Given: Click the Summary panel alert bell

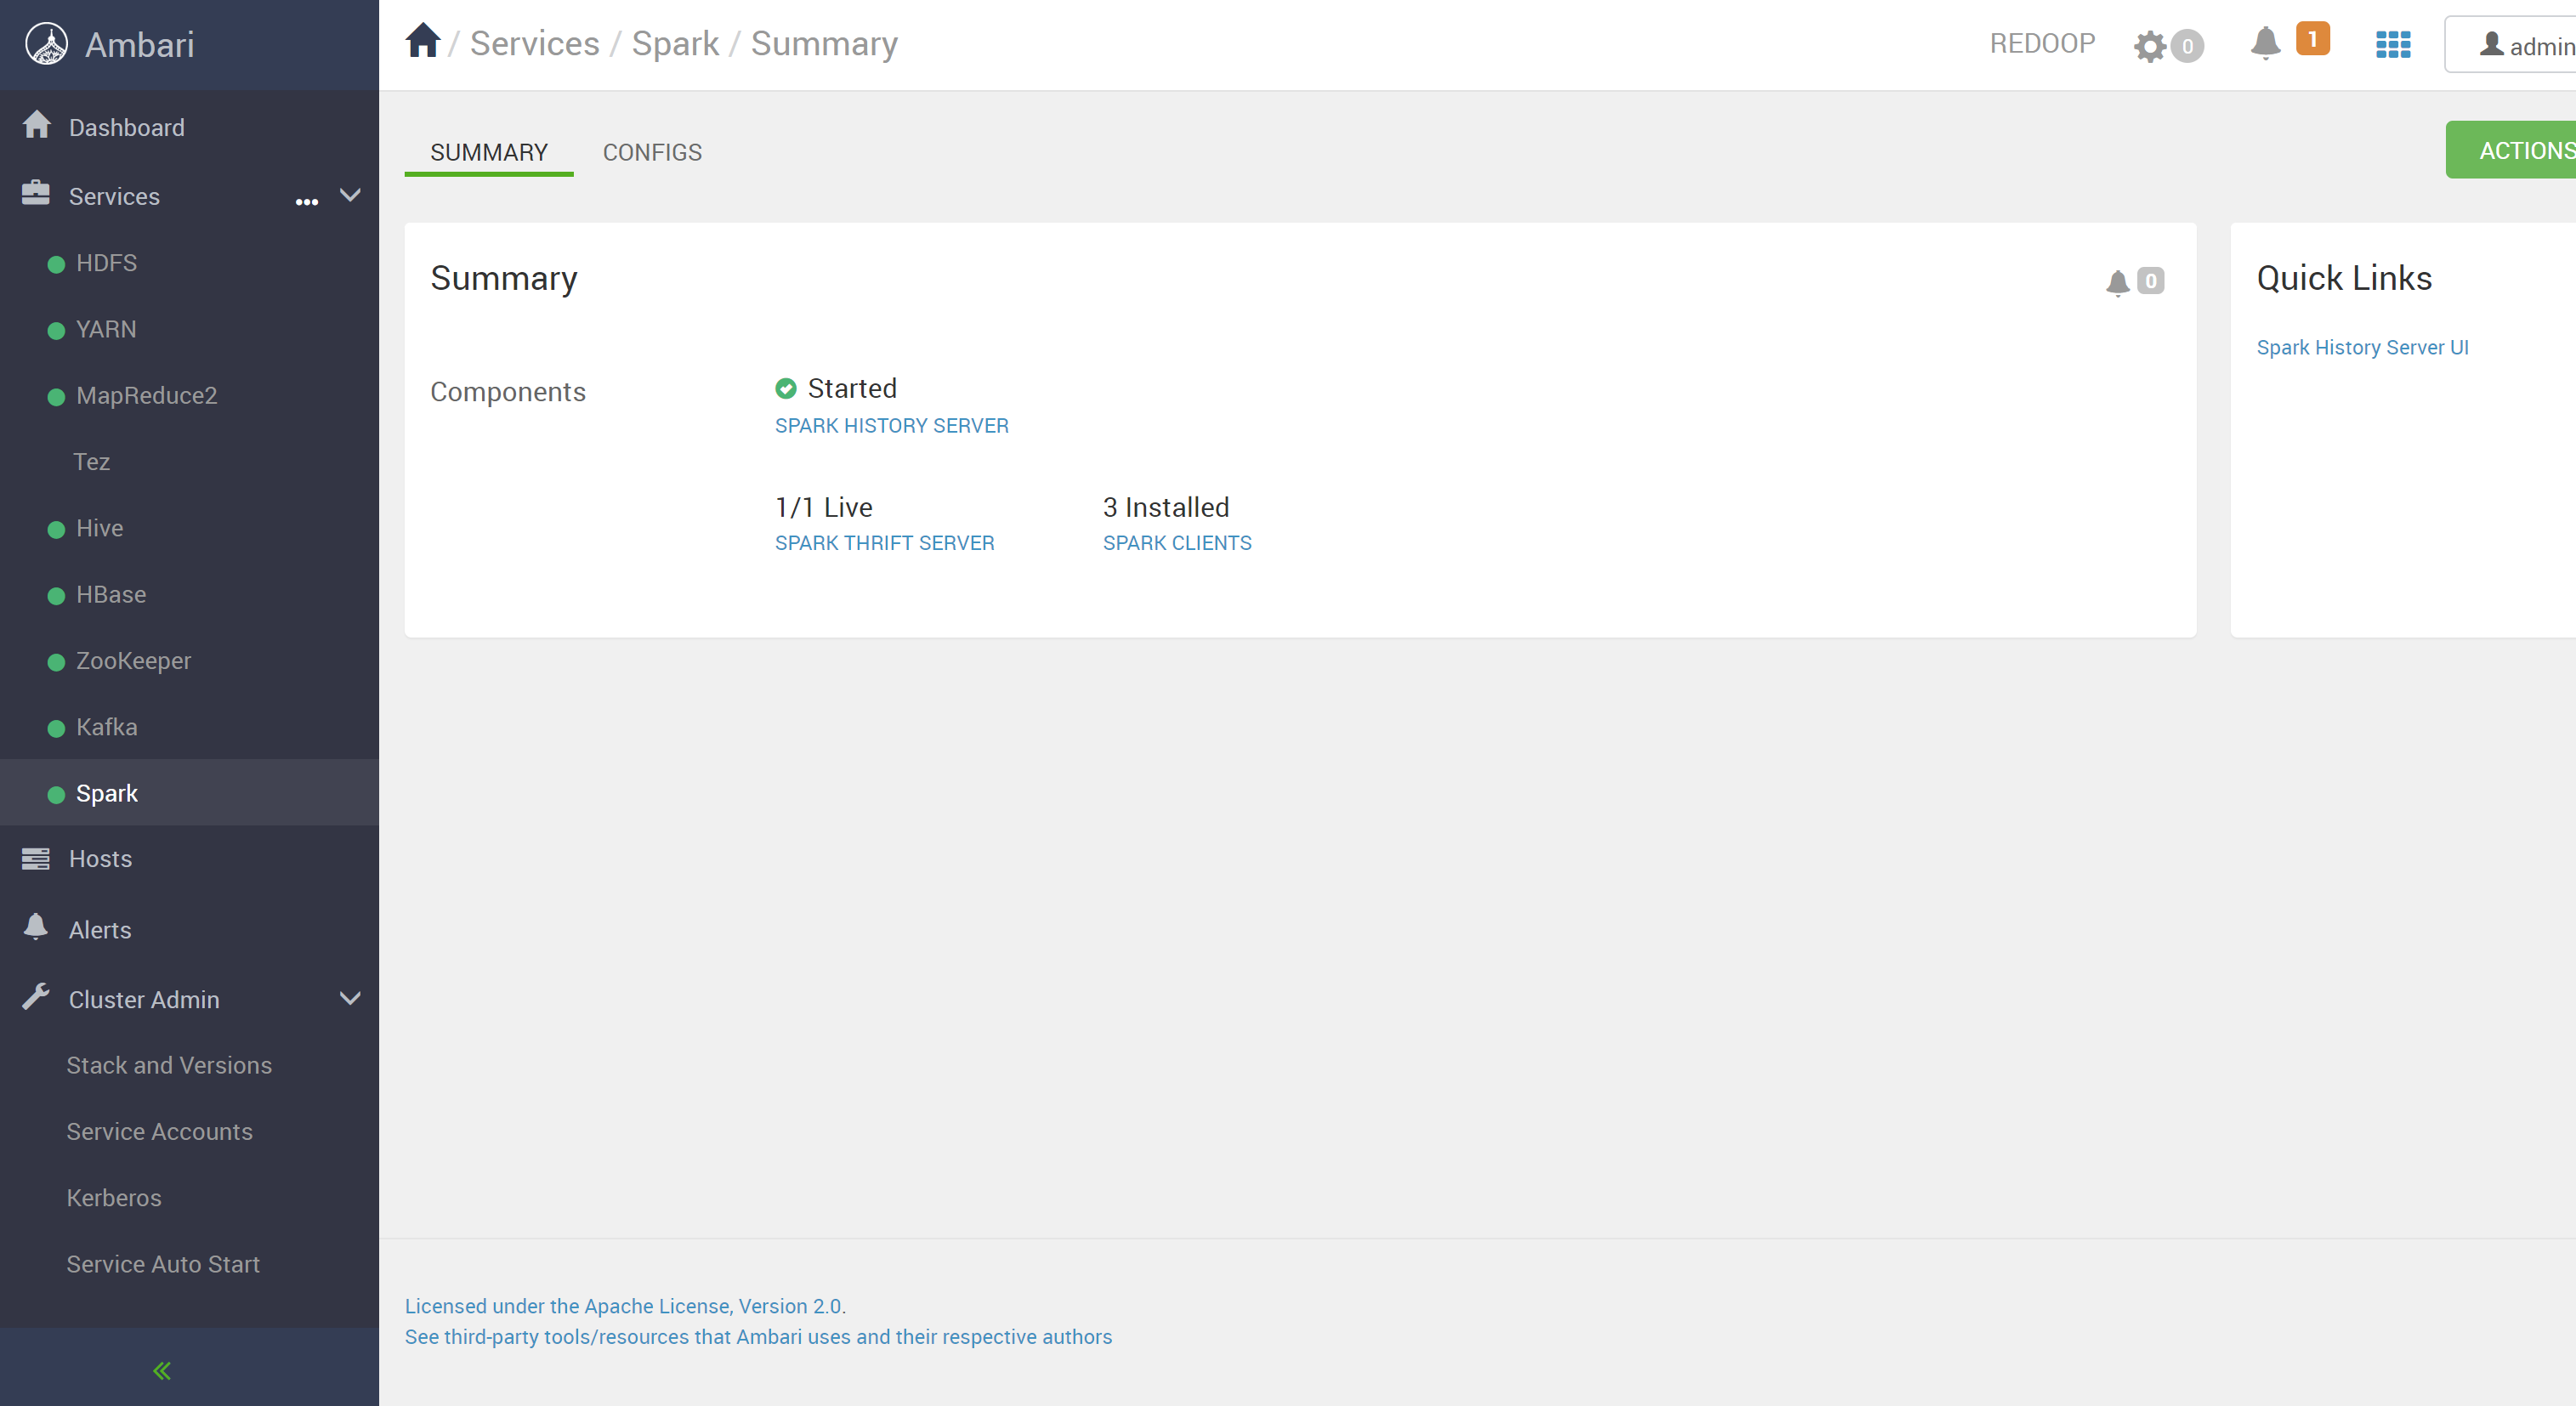Looking at the screenshot, I should (2117, 283).
